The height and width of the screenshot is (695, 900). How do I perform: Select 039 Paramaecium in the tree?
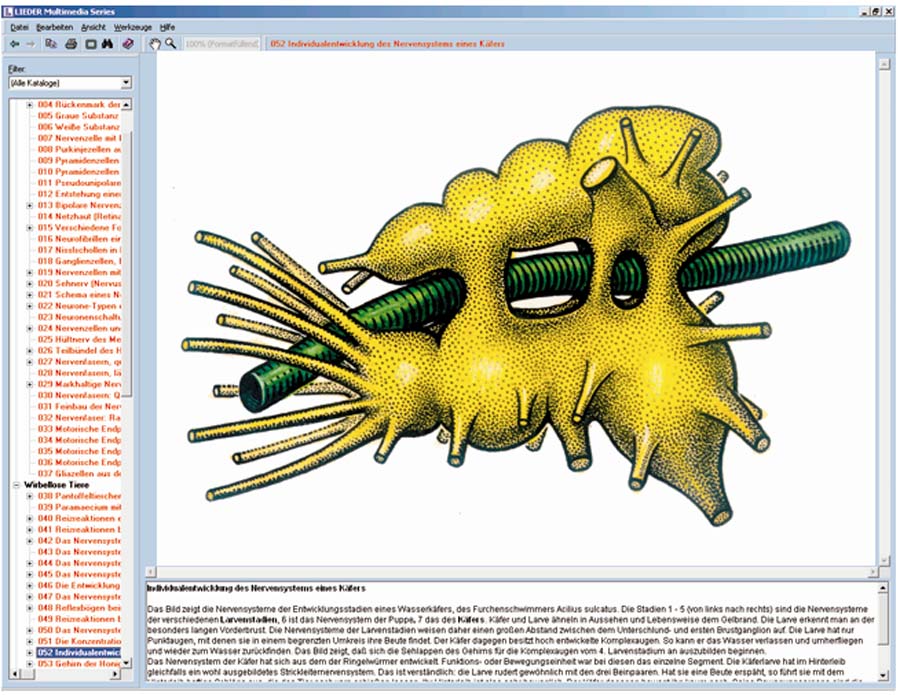pos(80,506)
